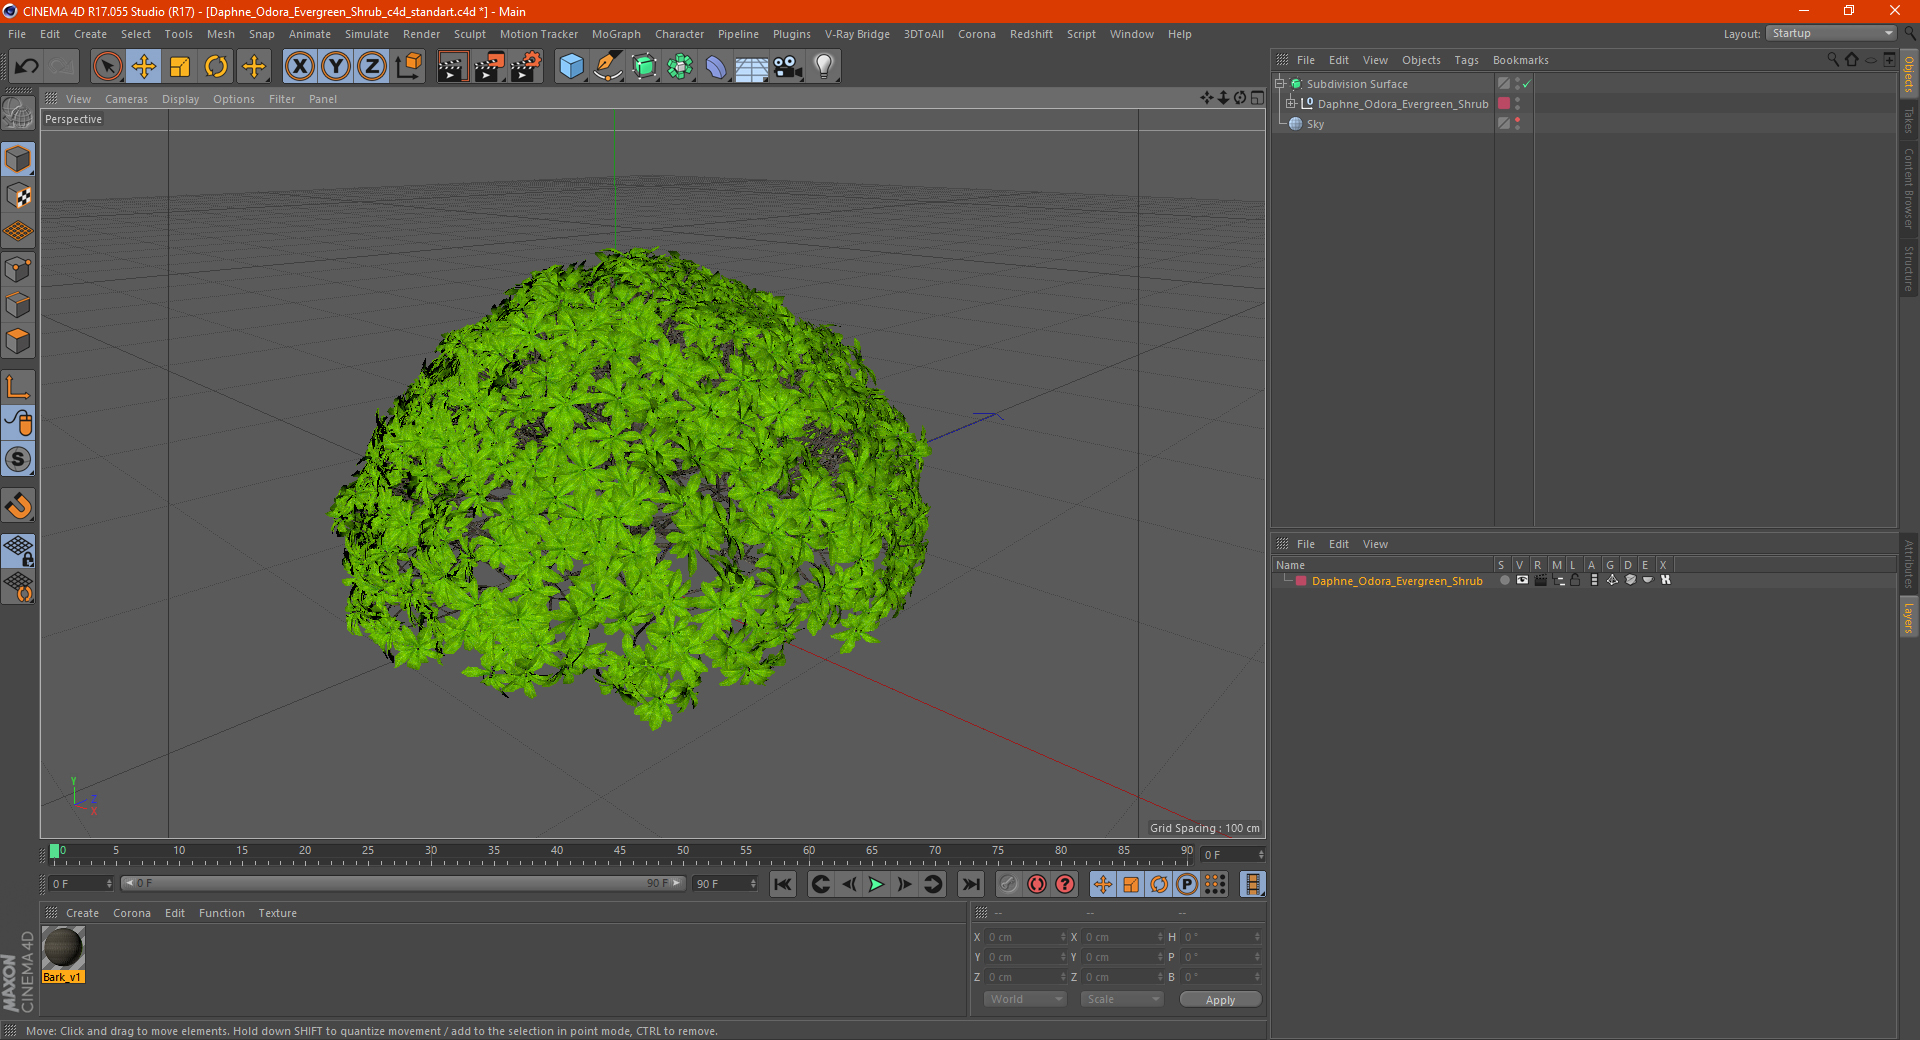Switch to the Structure side tab
The height and width of the screenshot is (1040, 1920).
point(1909,268)
